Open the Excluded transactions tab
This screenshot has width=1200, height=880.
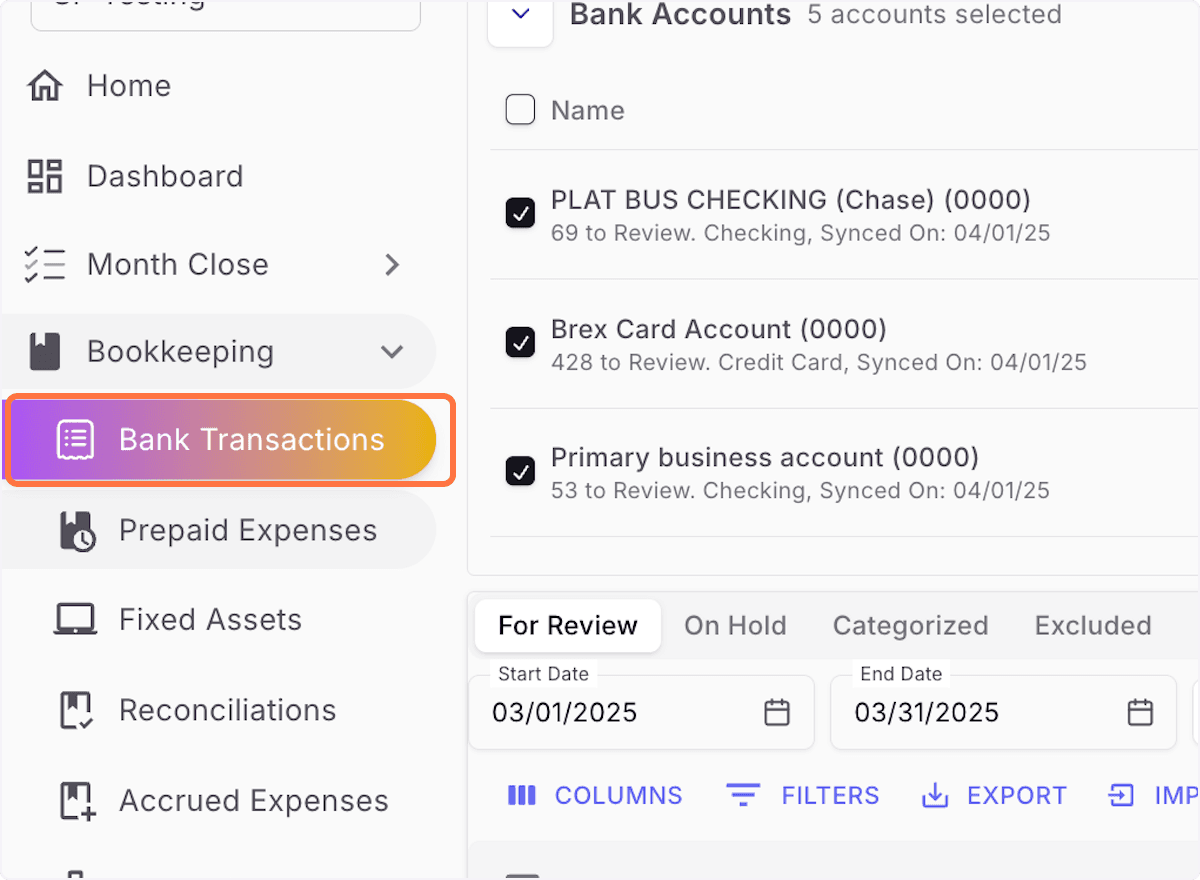[x=1092, y=625]
